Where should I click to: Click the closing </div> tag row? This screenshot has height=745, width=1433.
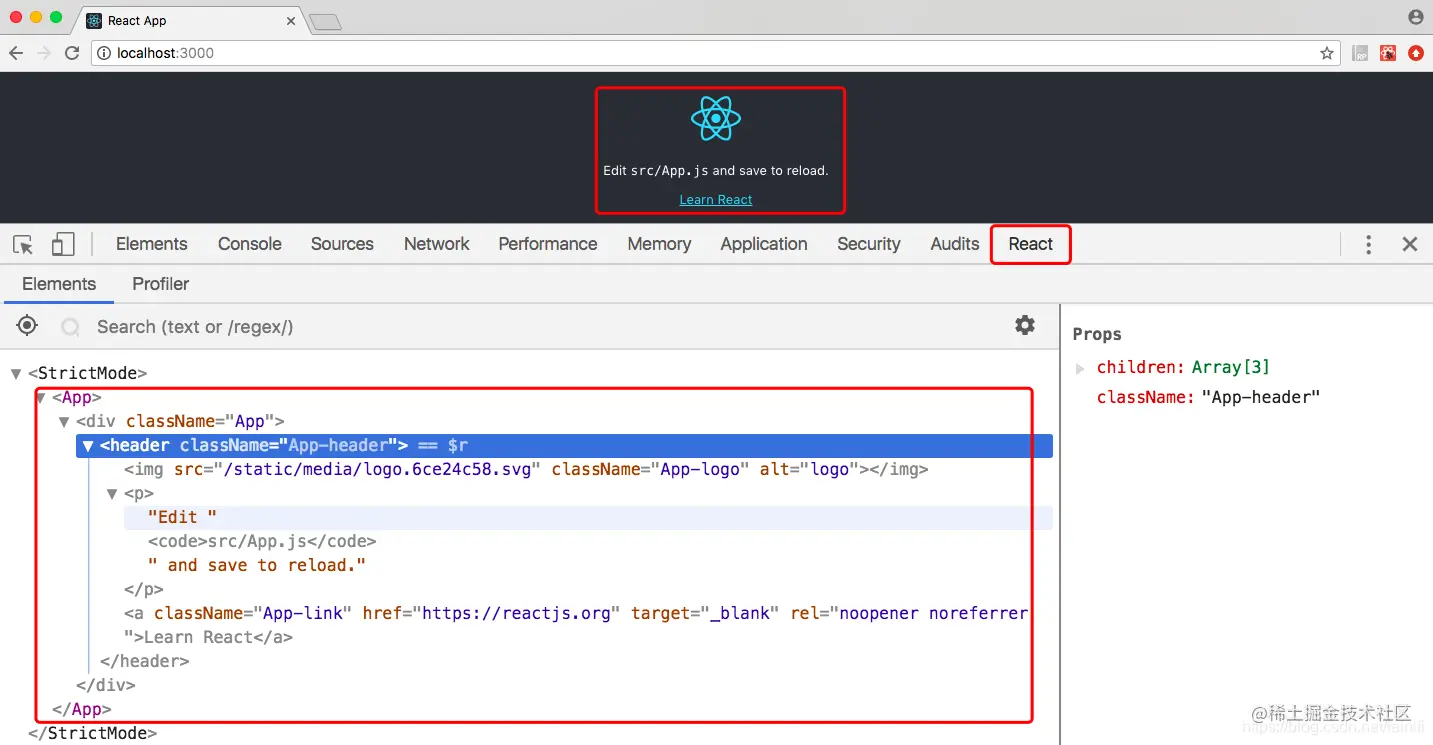coord(106,685)
